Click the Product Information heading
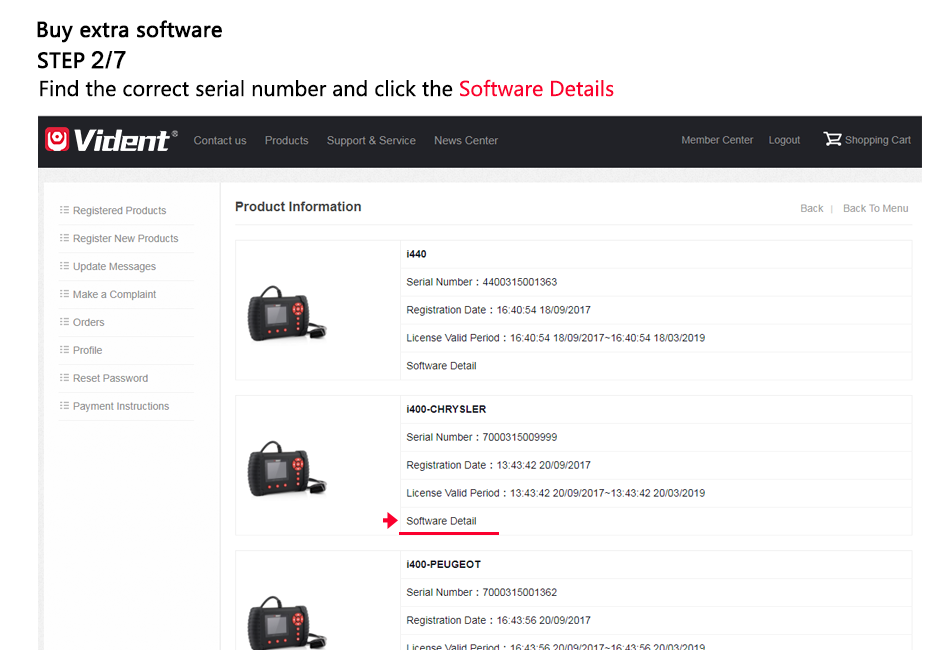 click(298, 207)
